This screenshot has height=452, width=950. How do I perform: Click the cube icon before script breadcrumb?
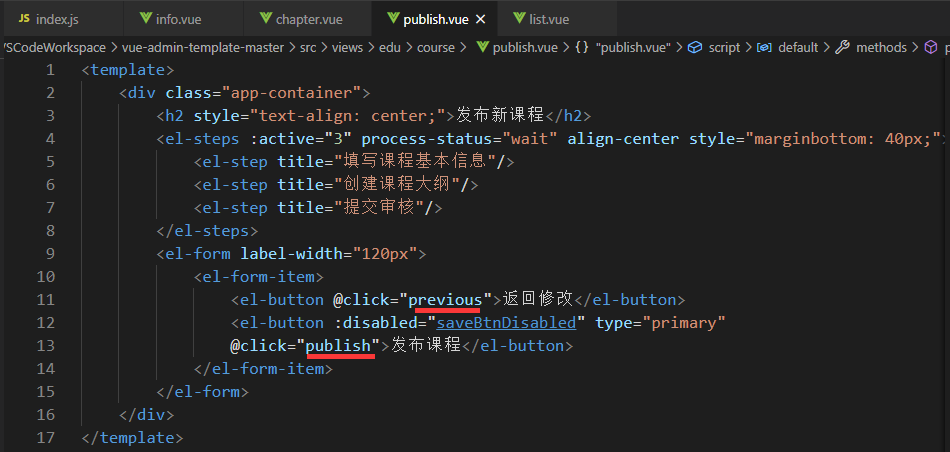tap(696, 47)
